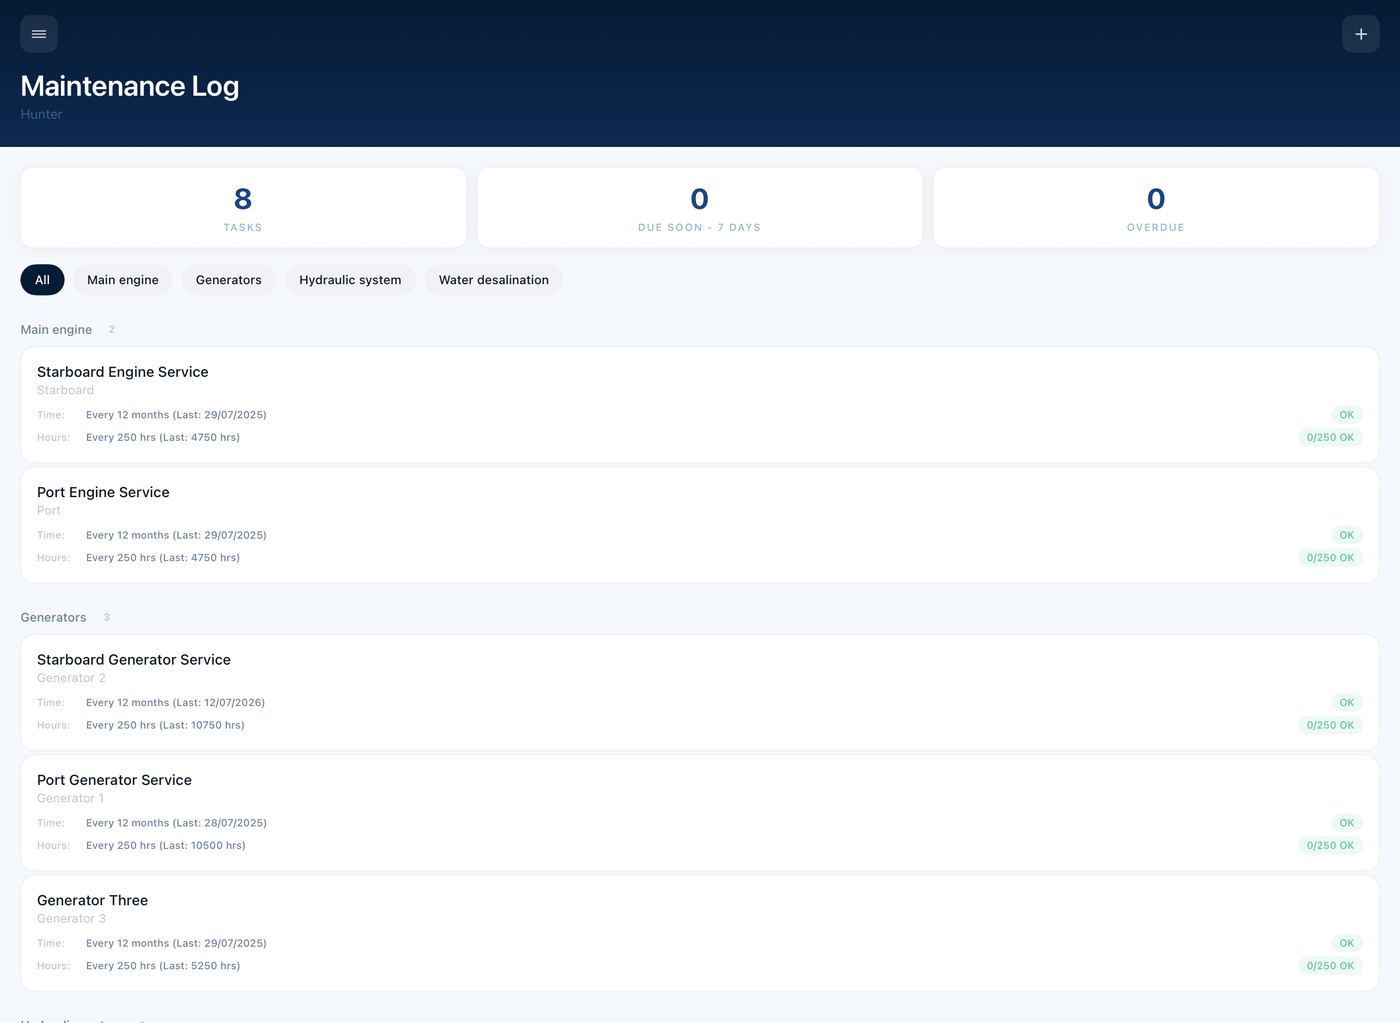Click Starboard Generator Service time OK badge
The image size is (1400, 1023).
[x=1346, y=703]
